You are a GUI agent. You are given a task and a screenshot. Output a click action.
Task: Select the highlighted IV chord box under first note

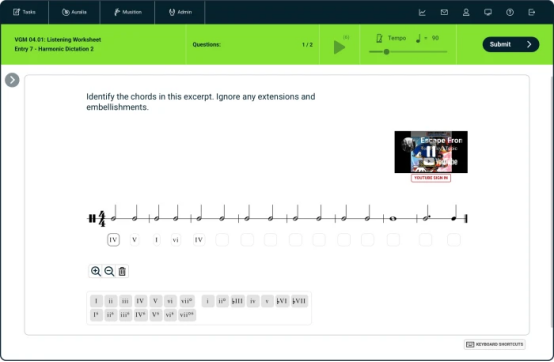point(113,240)
